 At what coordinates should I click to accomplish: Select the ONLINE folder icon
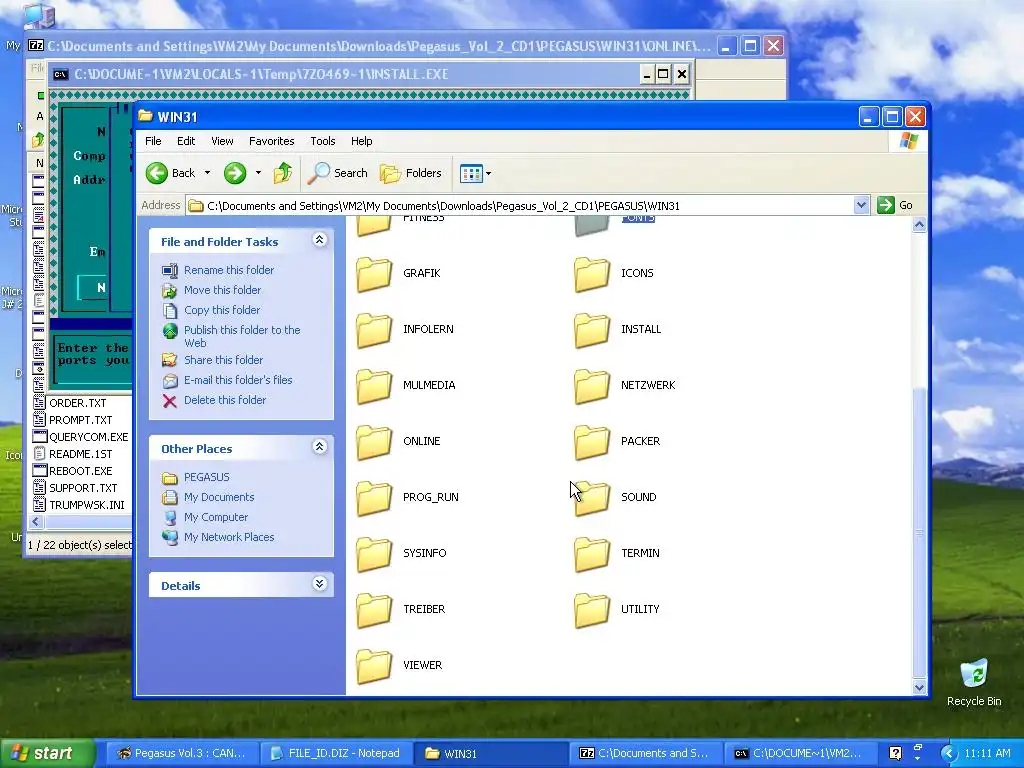[x=374, y=442]
